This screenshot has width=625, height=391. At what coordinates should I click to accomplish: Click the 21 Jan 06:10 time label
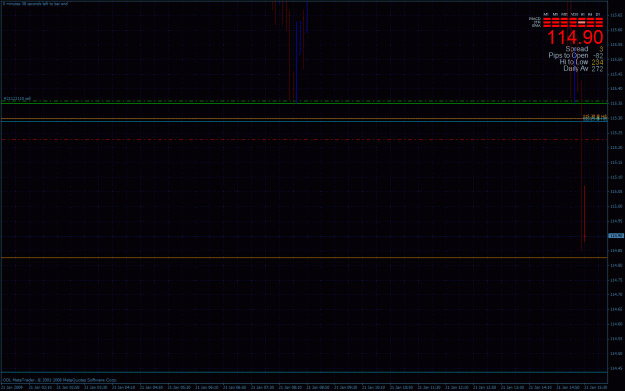[x=206, y=387]
